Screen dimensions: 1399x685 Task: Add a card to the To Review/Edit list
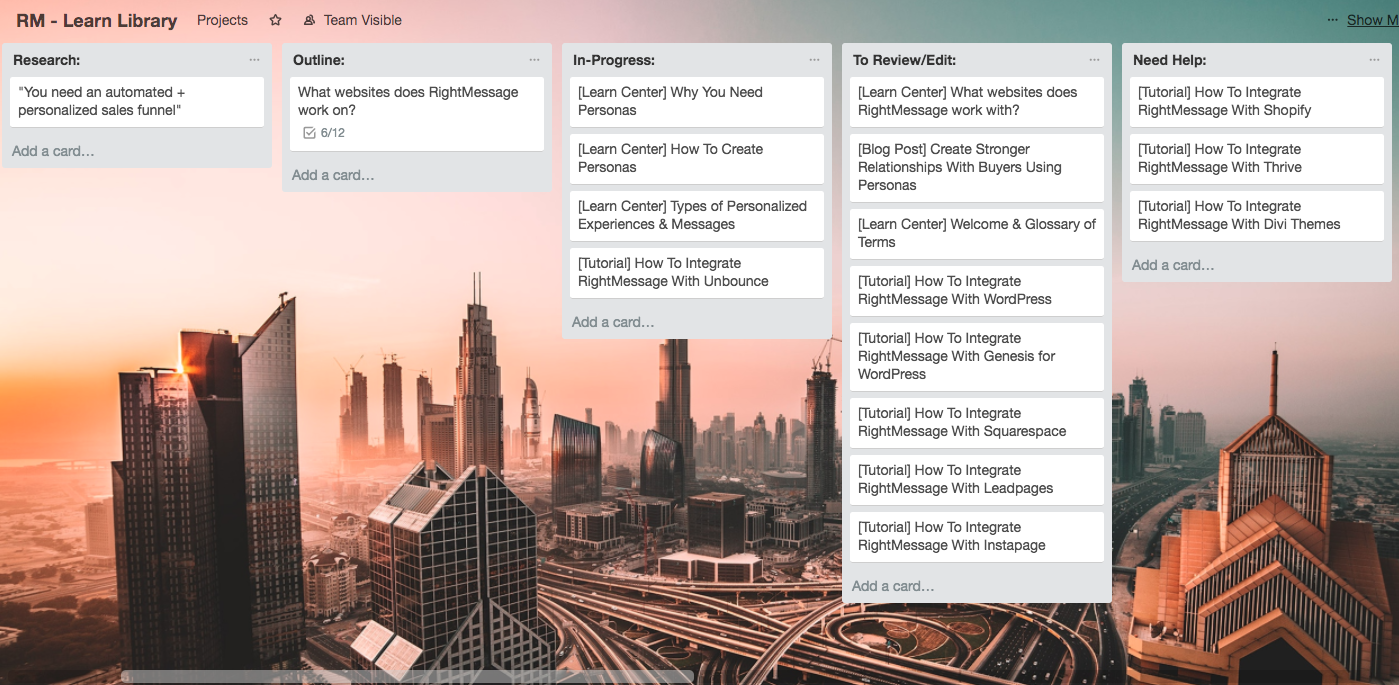click(x=893, y=586)
